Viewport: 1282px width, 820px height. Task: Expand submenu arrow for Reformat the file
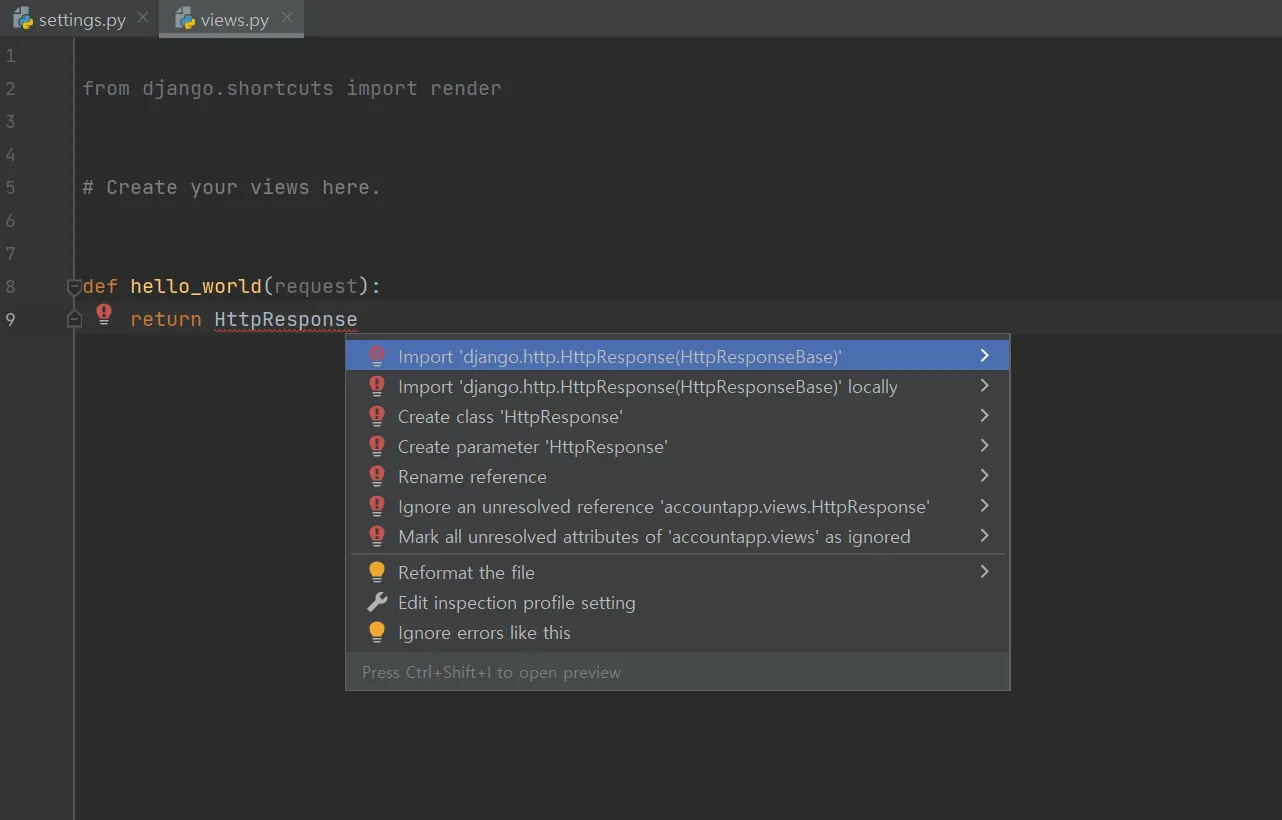(985, 572)
